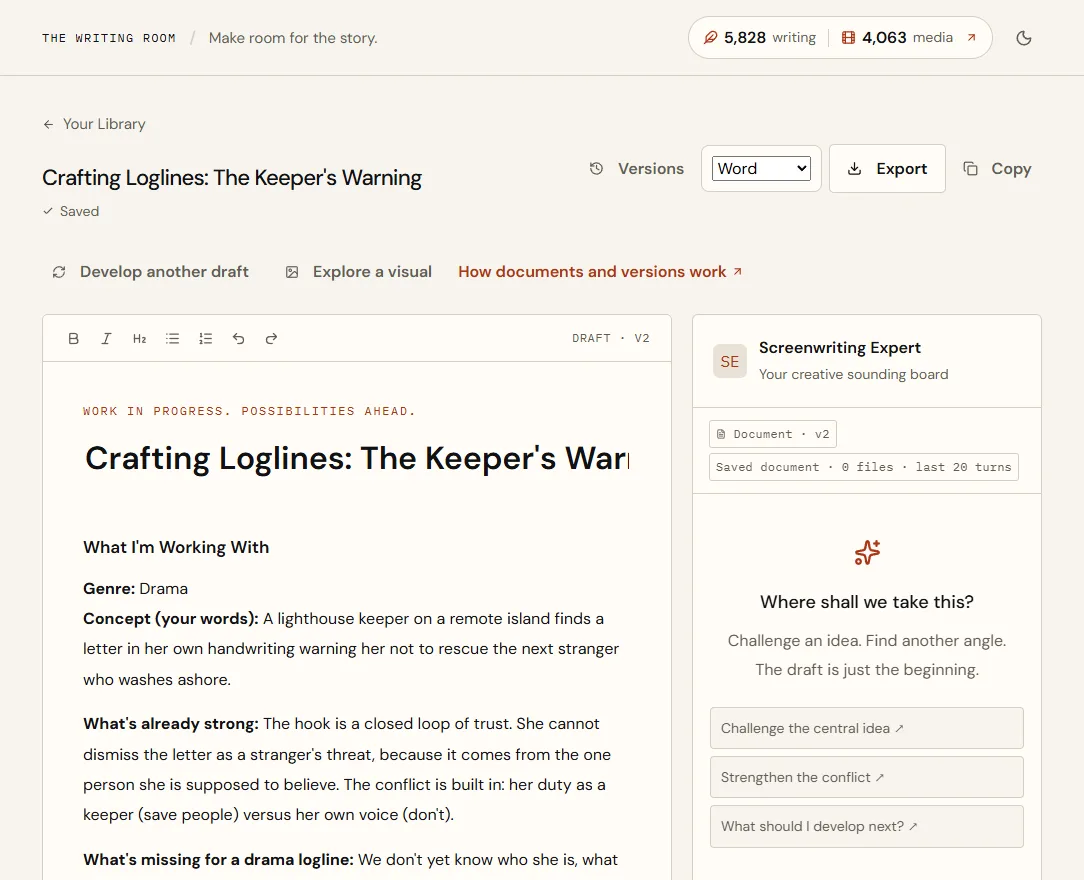The height and width of the screenshot is (880, 1084).
Task: Click the What's already strong label
Action: pos(171,724)
